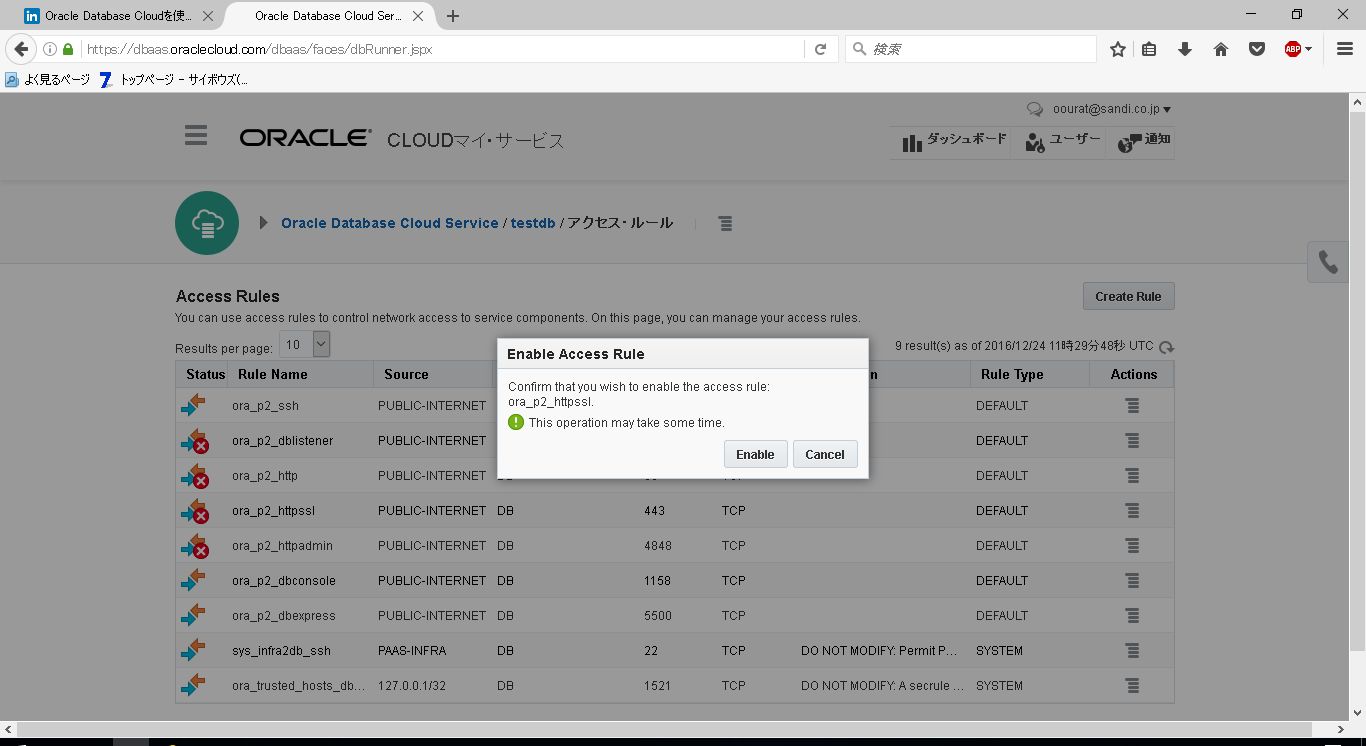
Task: Open the Oracle Cloud navigation hamburger menu
Action: pyautogui.click(x=196, y=136)
